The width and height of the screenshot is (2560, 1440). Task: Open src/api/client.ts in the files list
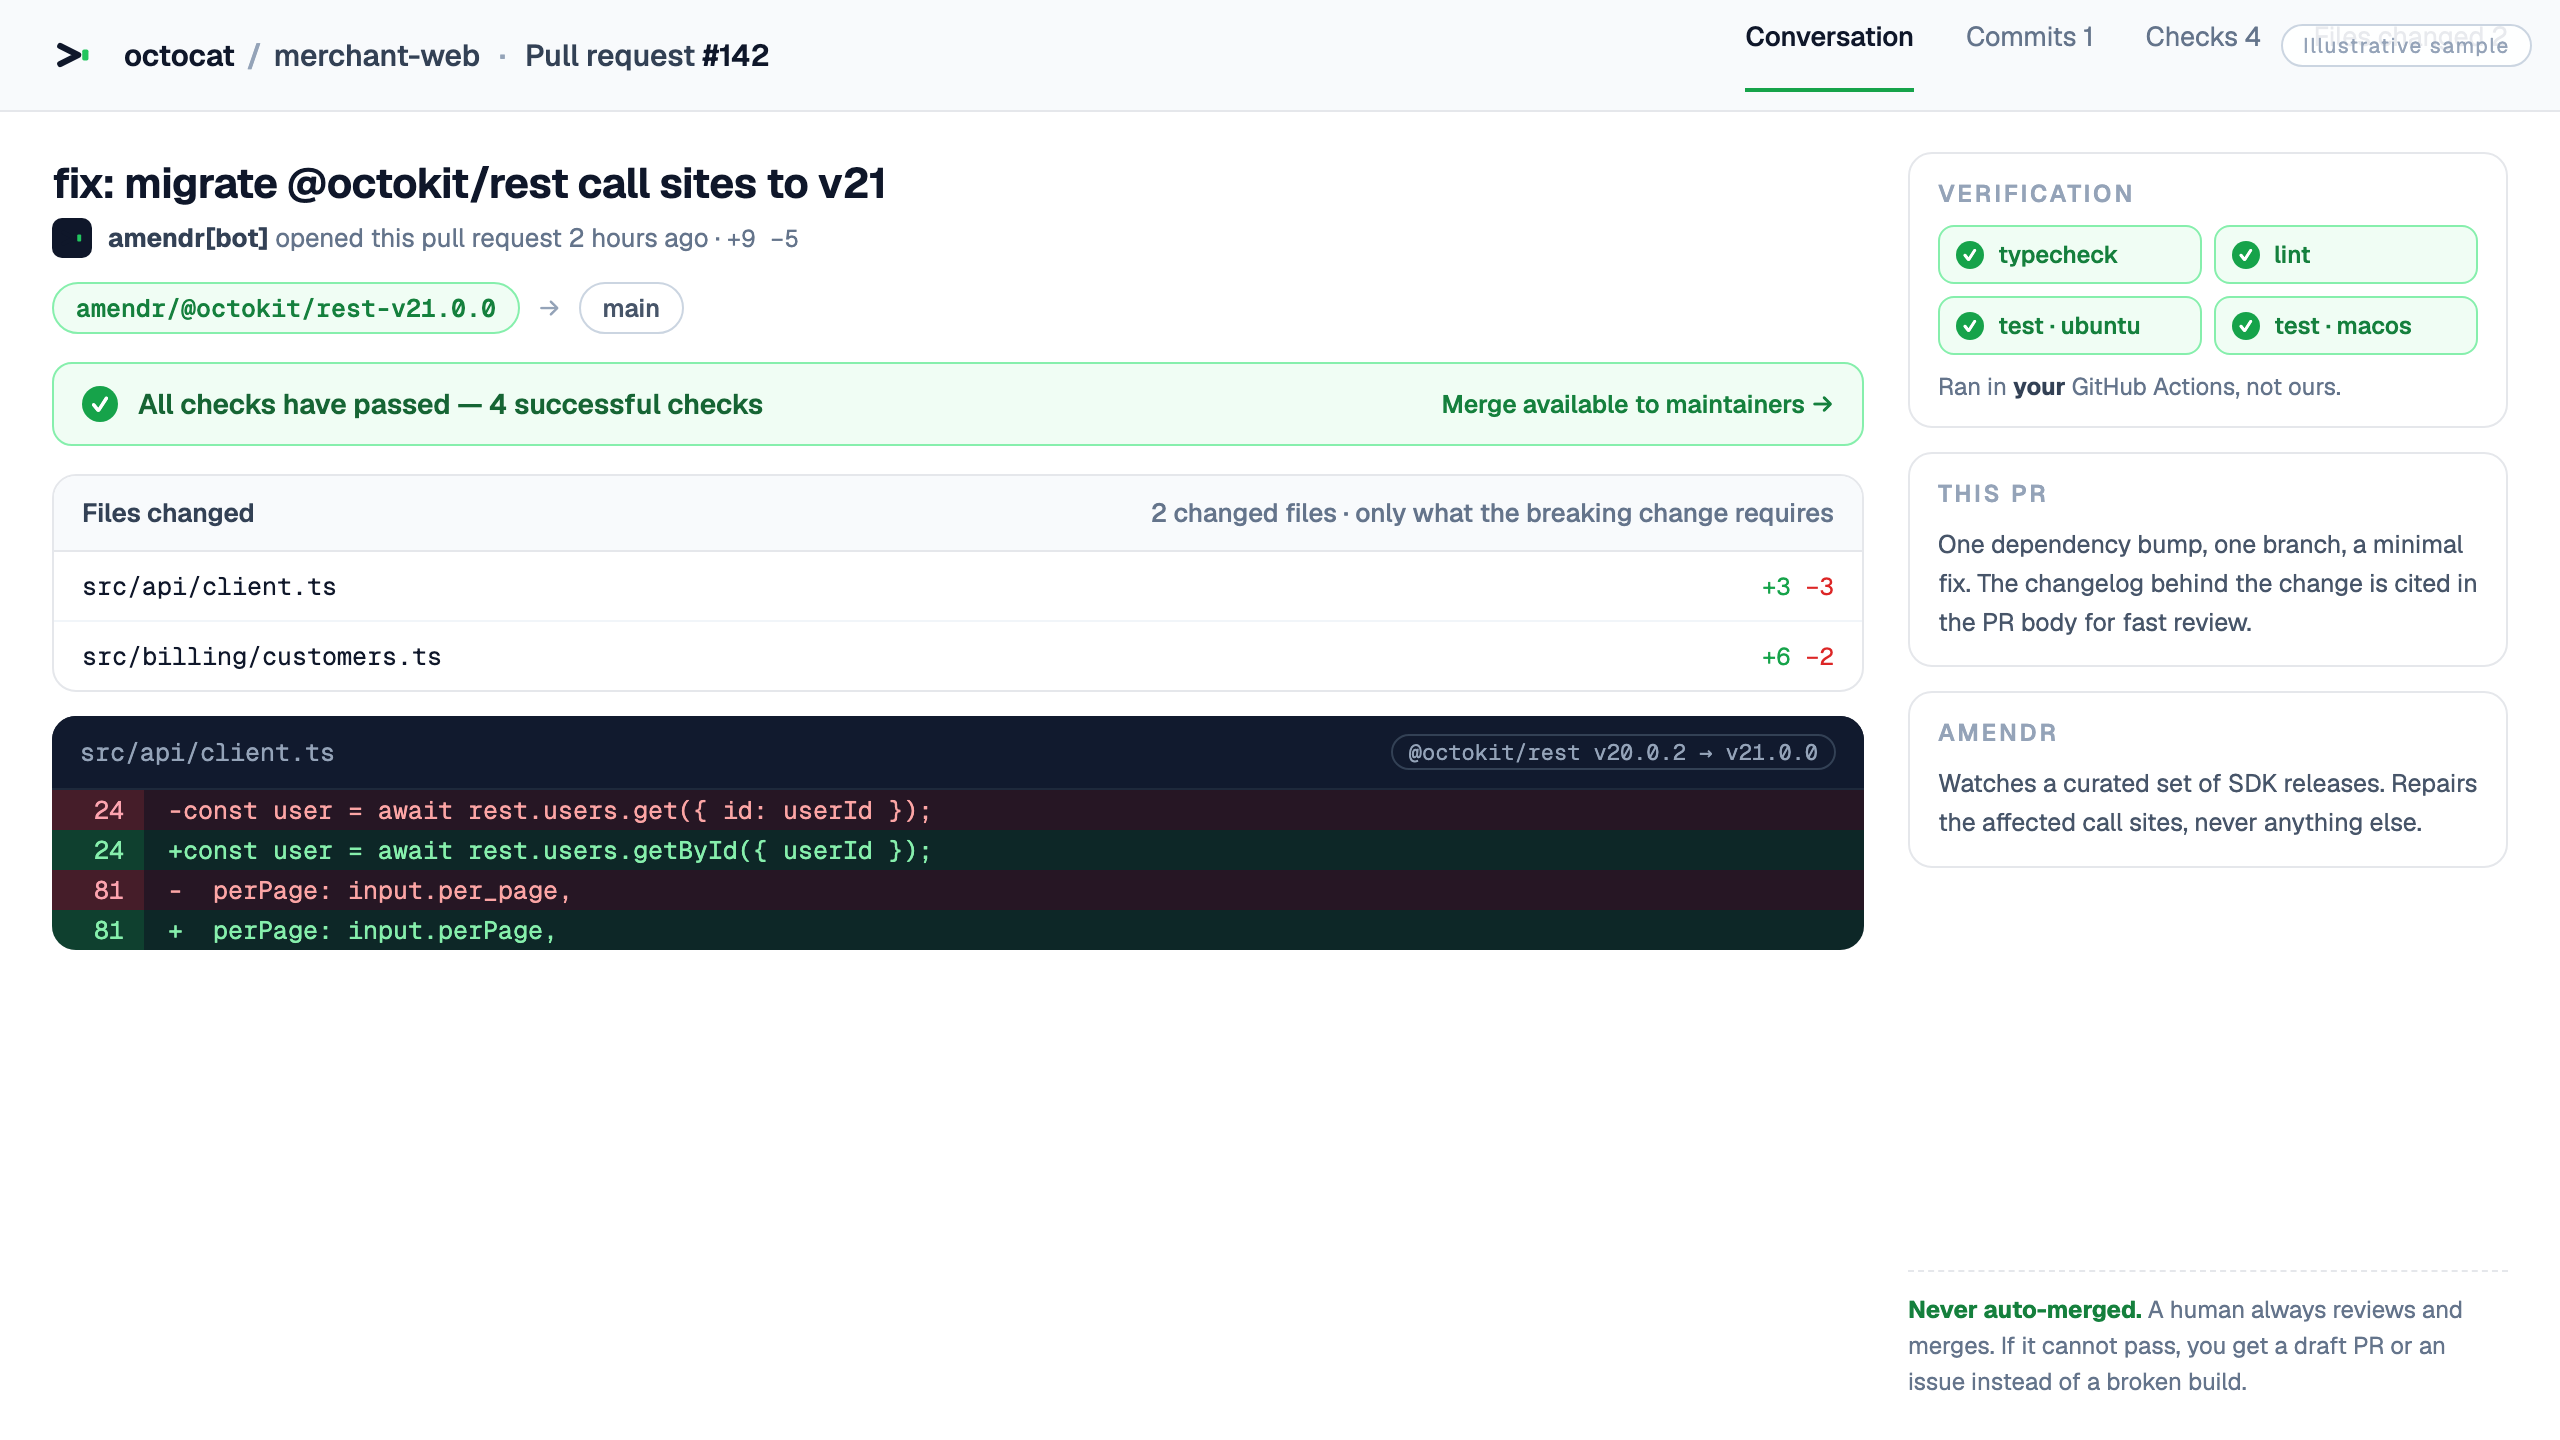[x=958, y=587]
